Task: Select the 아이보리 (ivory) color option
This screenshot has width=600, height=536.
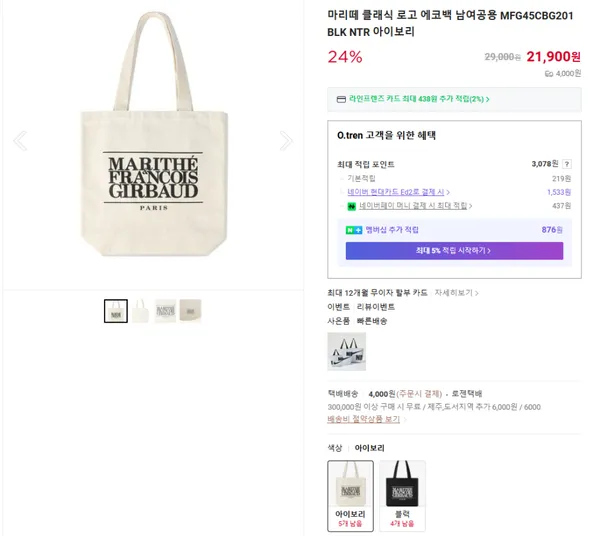Action: pyautogui.click(x=350, y=495)
